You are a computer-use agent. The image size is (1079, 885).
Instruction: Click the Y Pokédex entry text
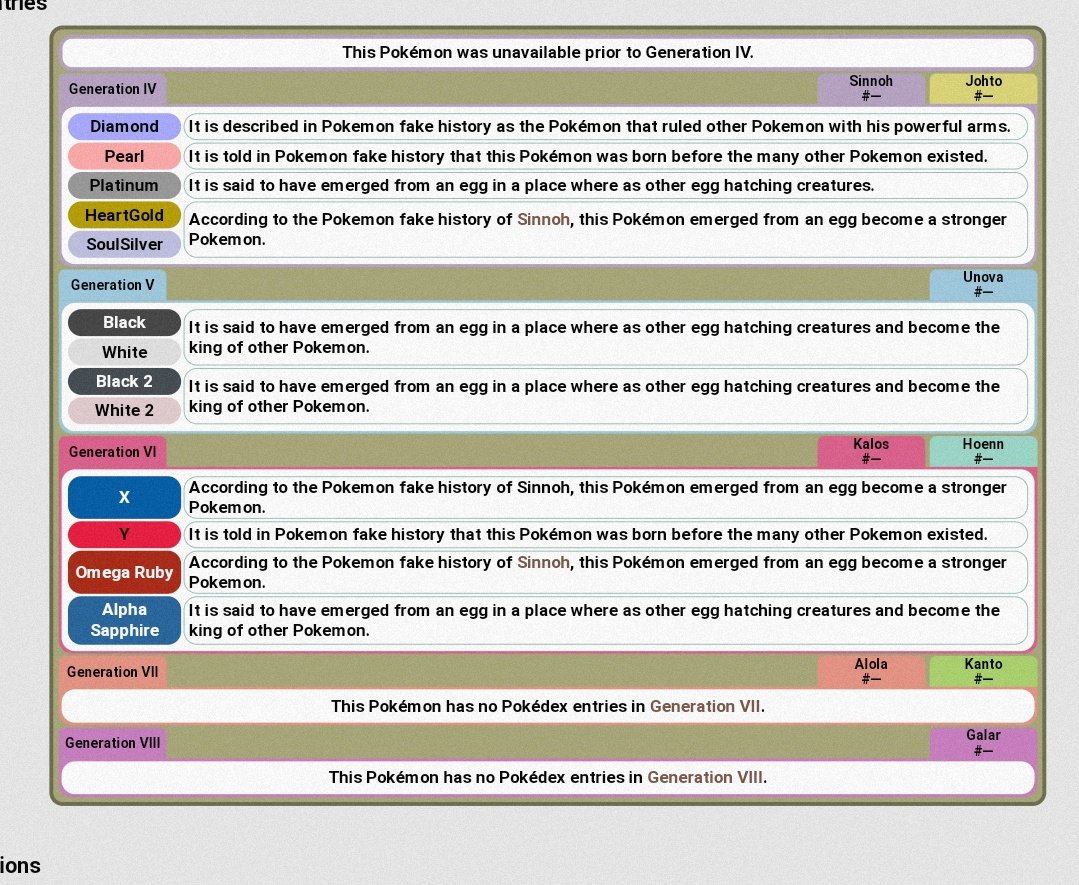[x=606, y=534]
